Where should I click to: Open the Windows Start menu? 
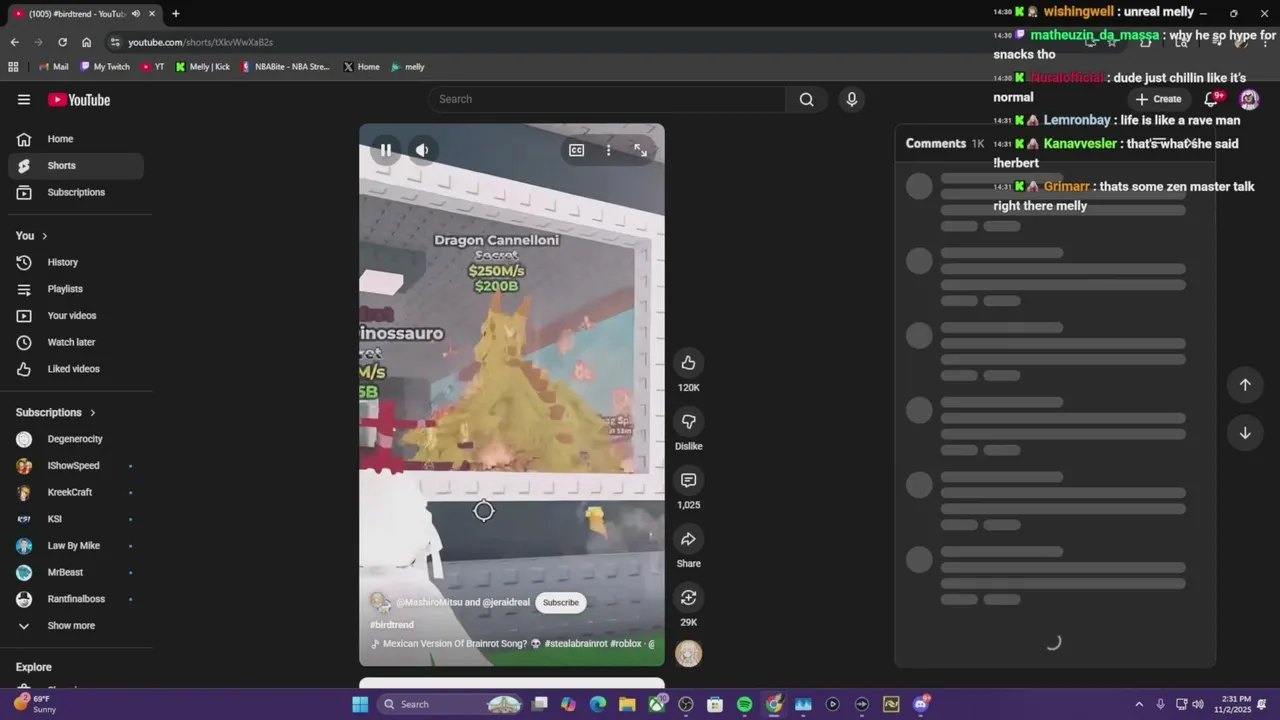tap(360, 704)
